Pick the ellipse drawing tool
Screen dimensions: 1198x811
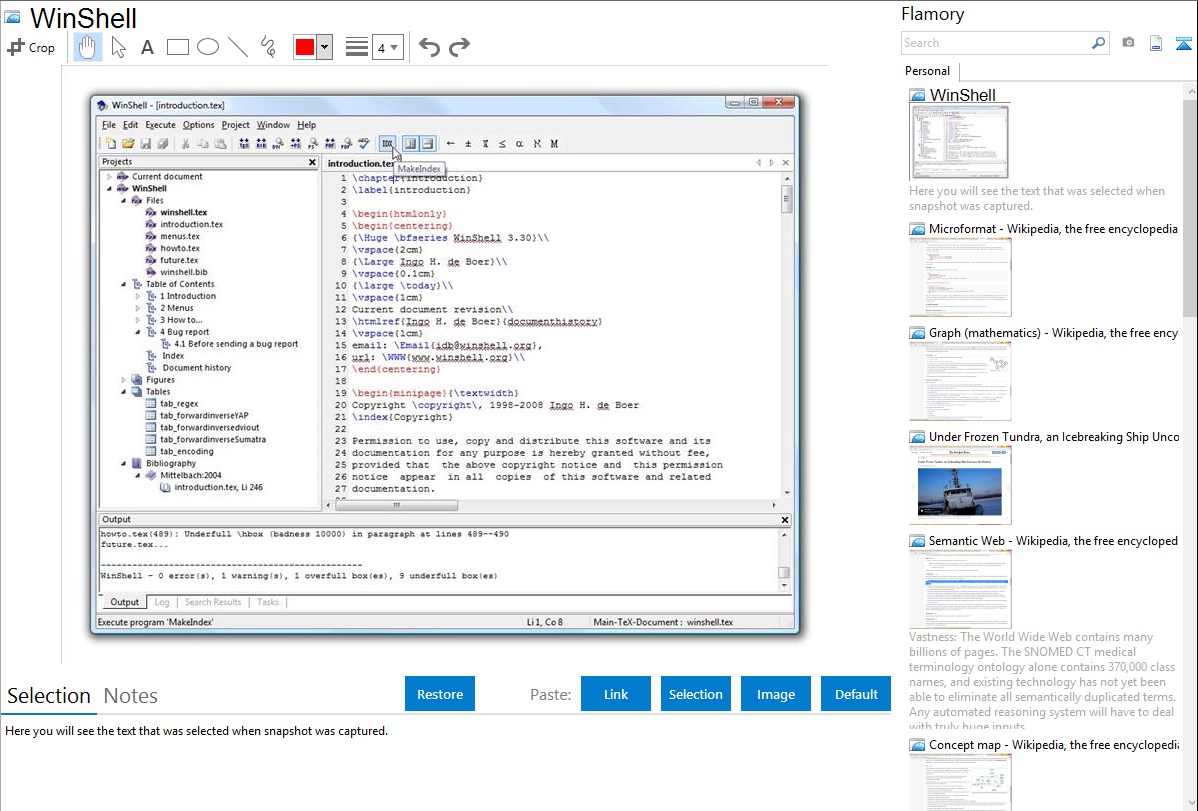tap(208, 47)
